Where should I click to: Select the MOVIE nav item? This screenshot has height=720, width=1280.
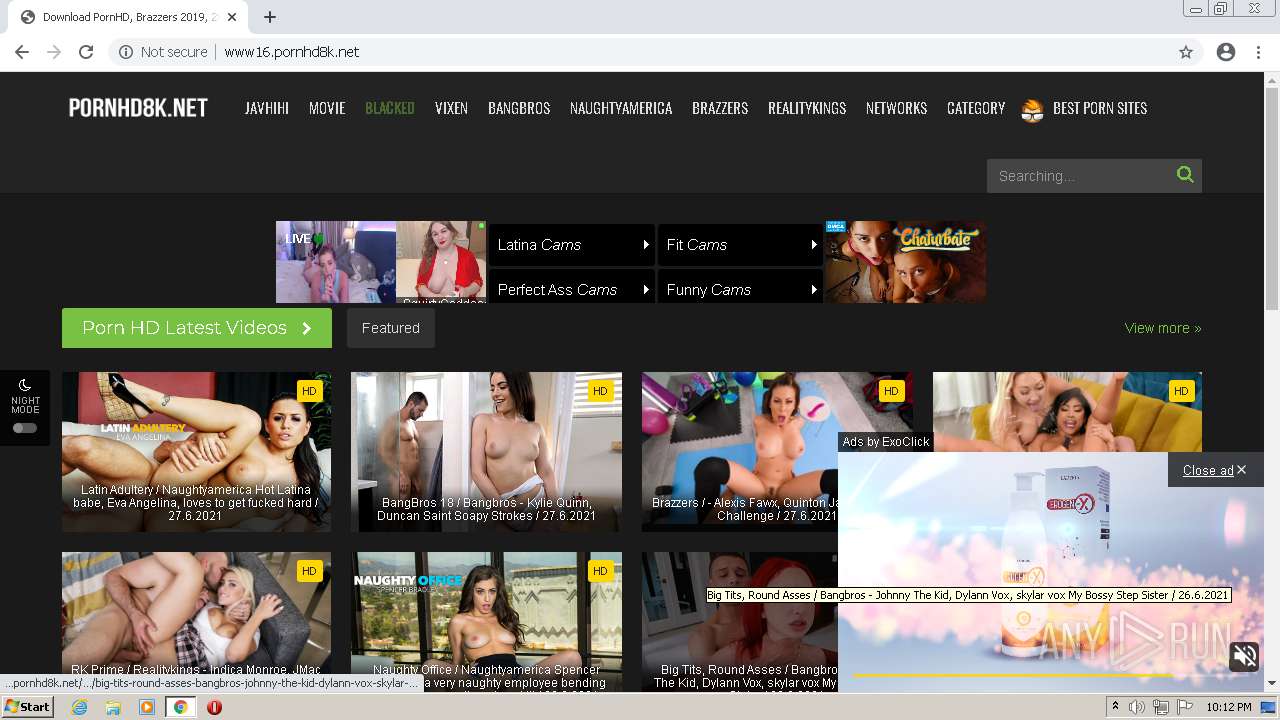pos(327,108)
